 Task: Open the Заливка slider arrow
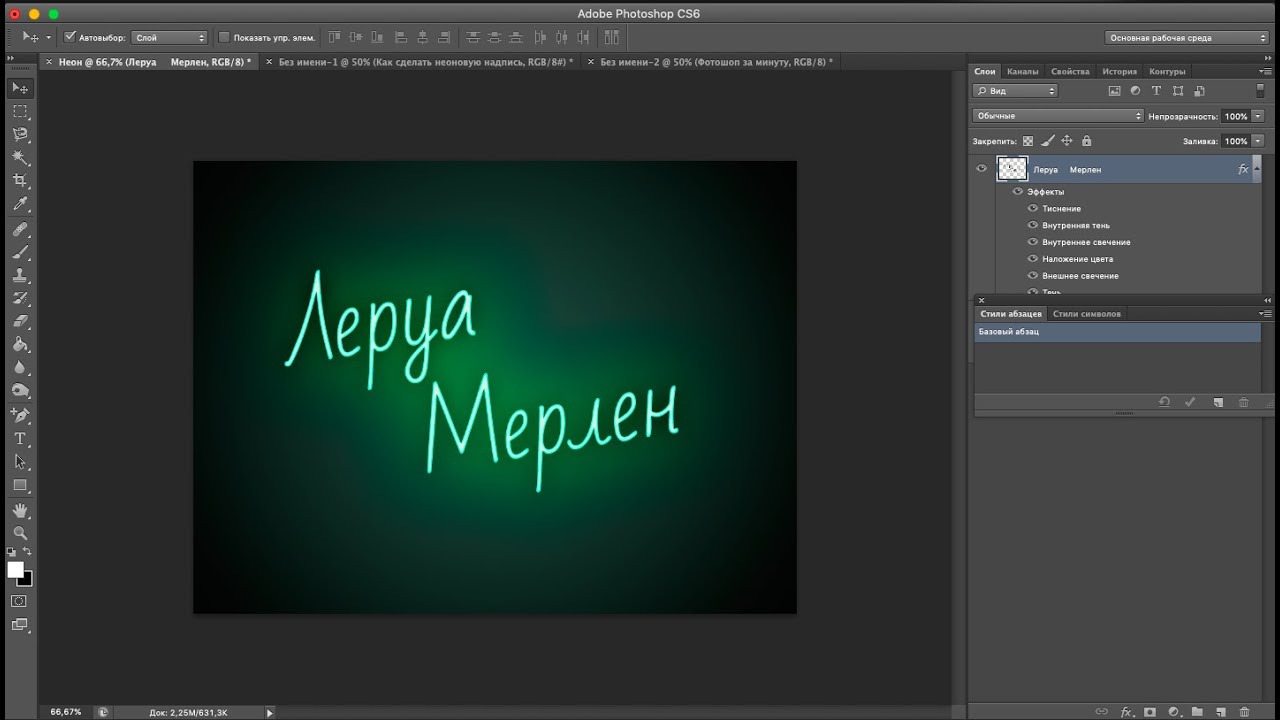[x=1258, y=141]
